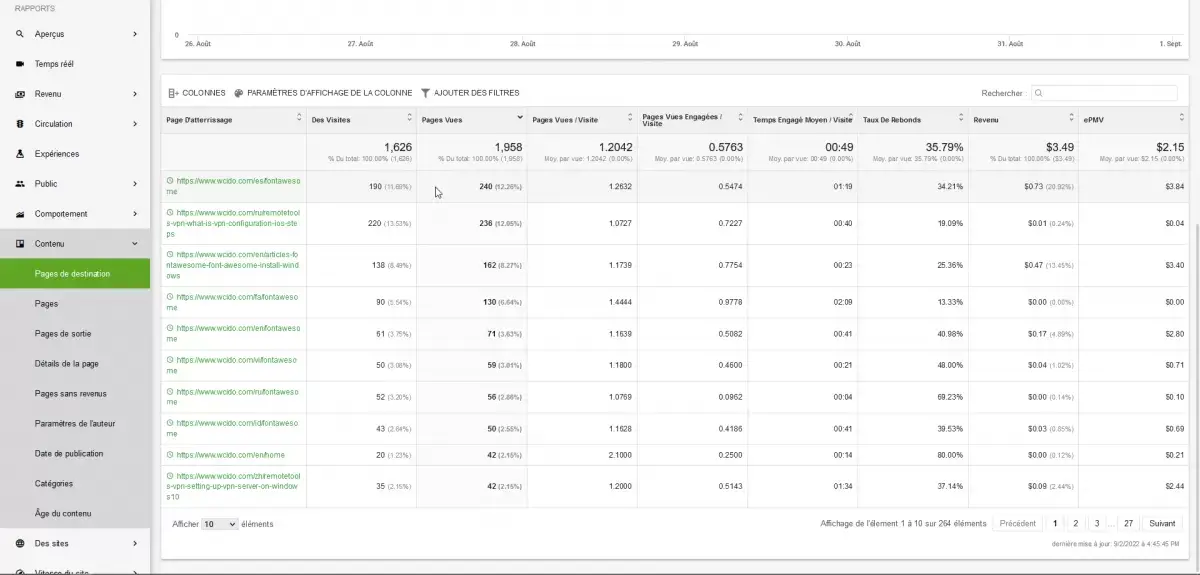
Task: Click clock icon beside es/fontawesome URL row
Action: point(170,181)
